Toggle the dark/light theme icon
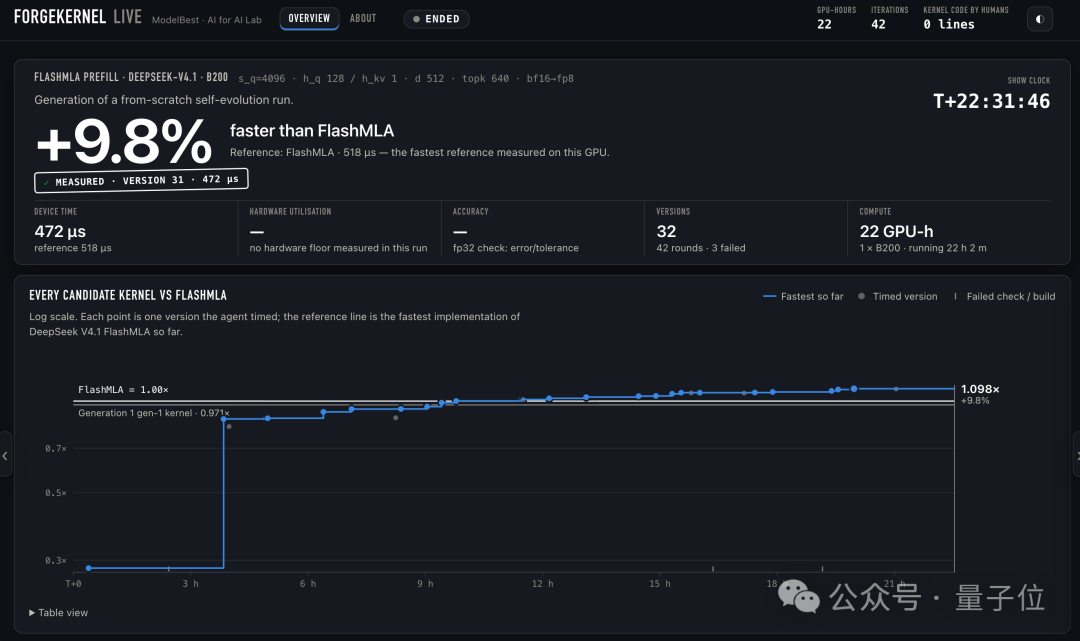Screen dimensions: 1080x641 click(1039, 19)
